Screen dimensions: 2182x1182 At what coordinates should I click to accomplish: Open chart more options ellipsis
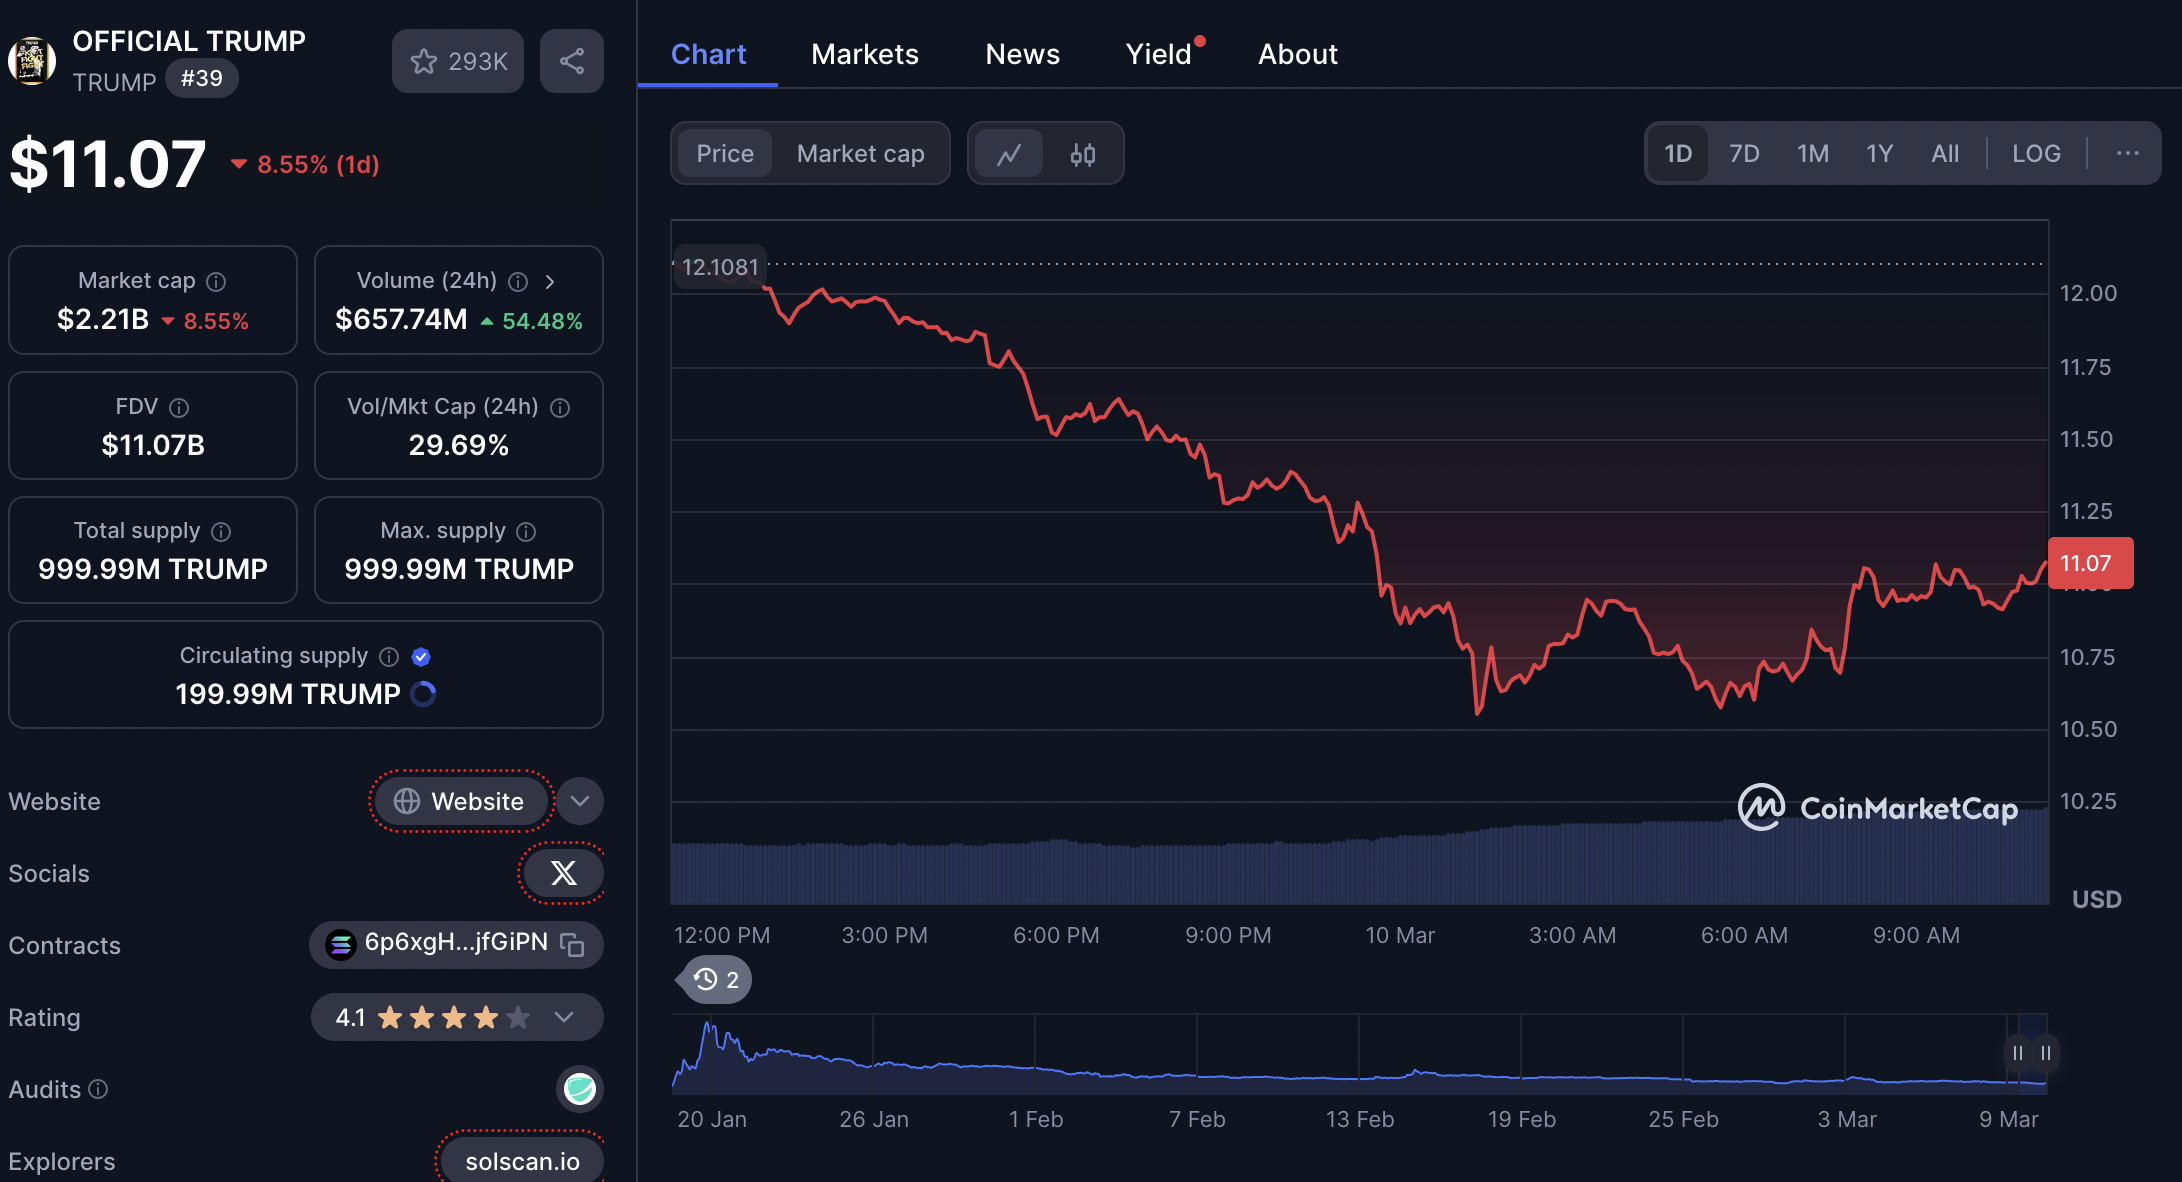click(2128, 153)
